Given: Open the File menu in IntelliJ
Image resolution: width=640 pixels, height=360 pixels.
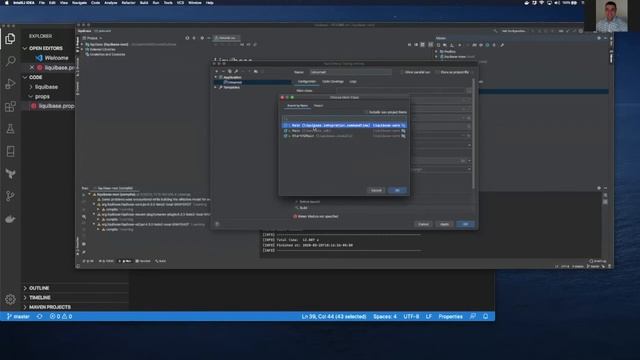Looking at the screenshot, I should coord(42,2).
